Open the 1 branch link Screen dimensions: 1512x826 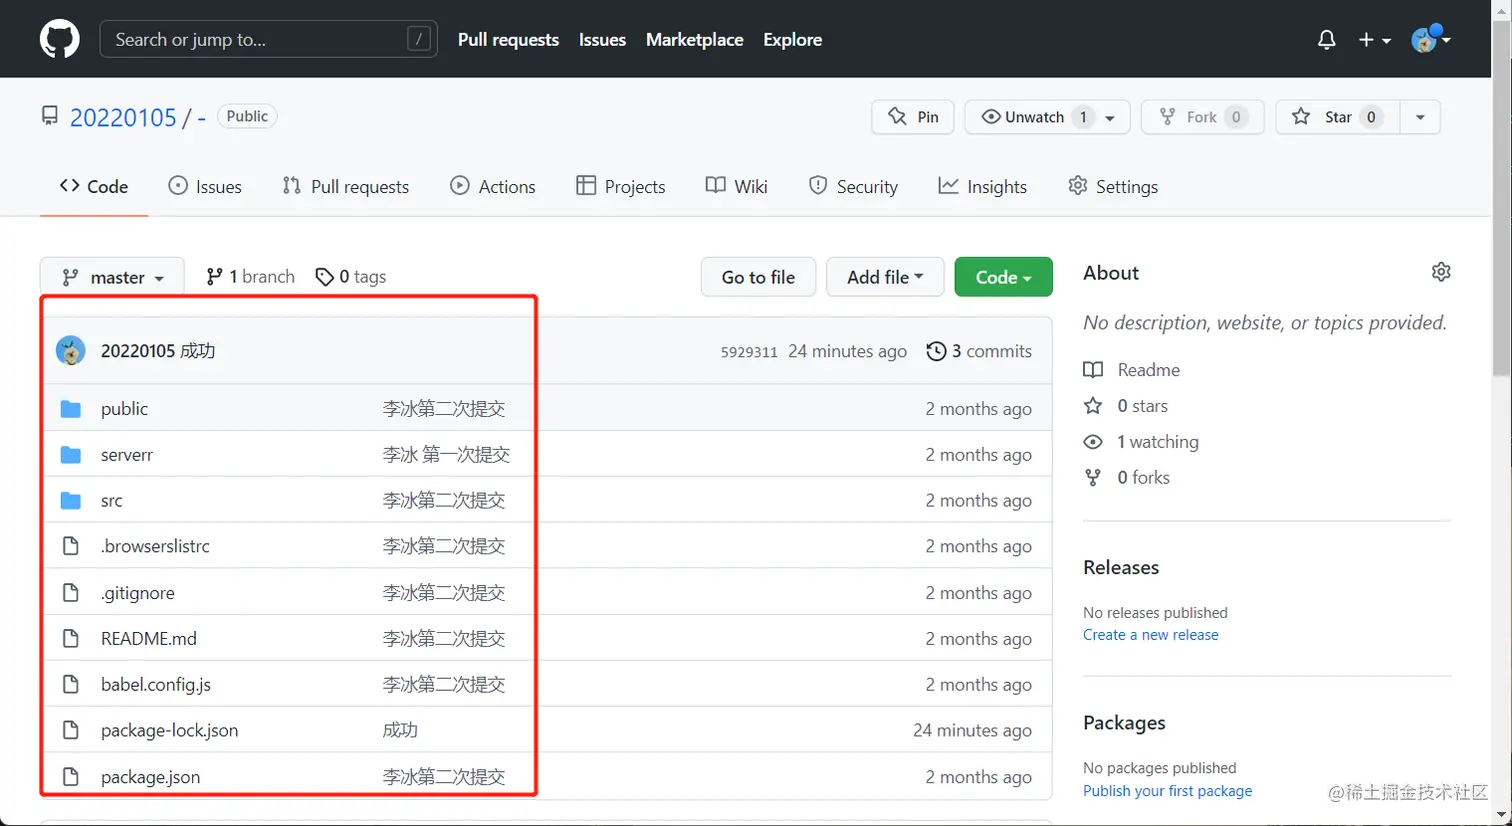[250, 277]
